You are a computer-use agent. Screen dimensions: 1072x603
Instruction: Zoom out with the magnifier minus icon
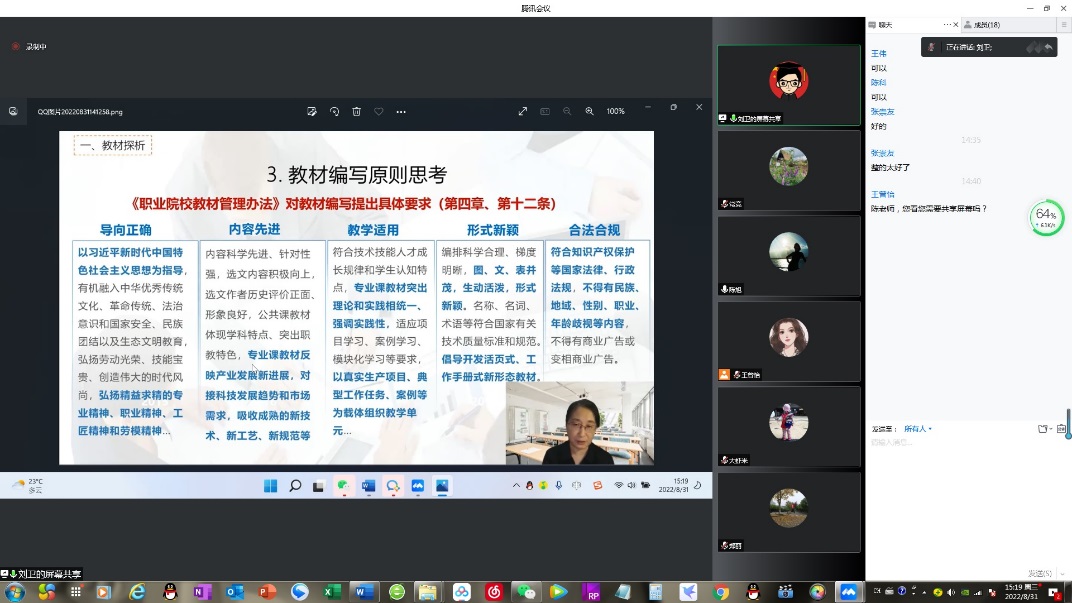click(x=567, y=111)
